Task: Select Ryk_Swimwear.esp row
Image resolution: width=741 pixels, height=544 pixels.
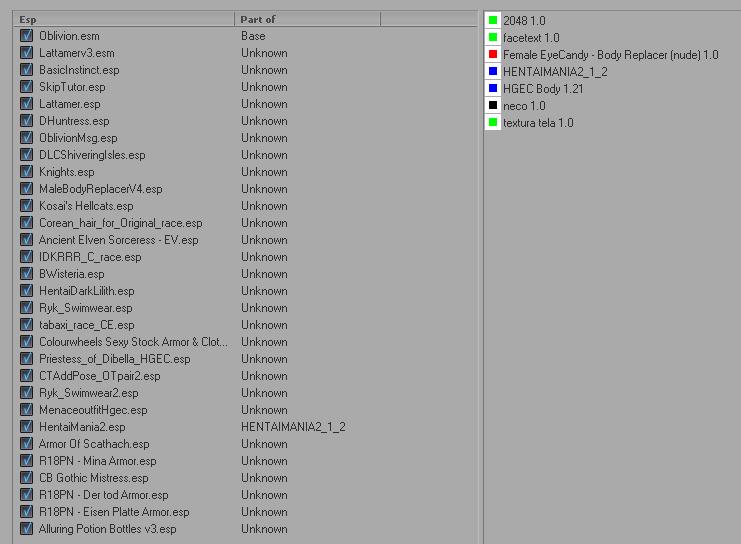Action: pos(86,308)
